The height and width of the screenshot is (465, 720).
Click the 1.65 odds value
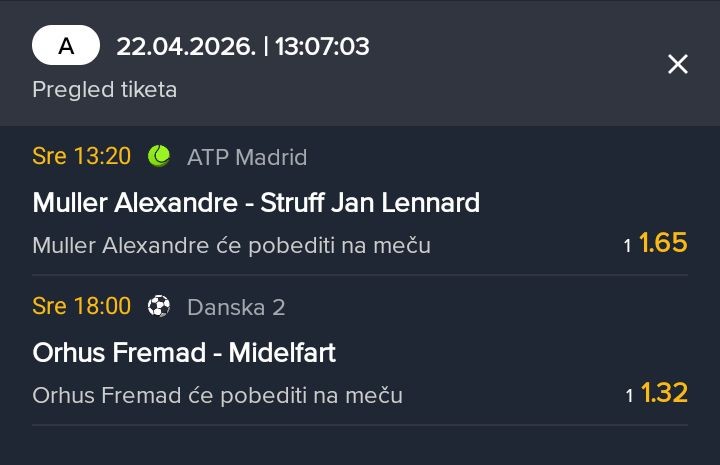(663, 243)
